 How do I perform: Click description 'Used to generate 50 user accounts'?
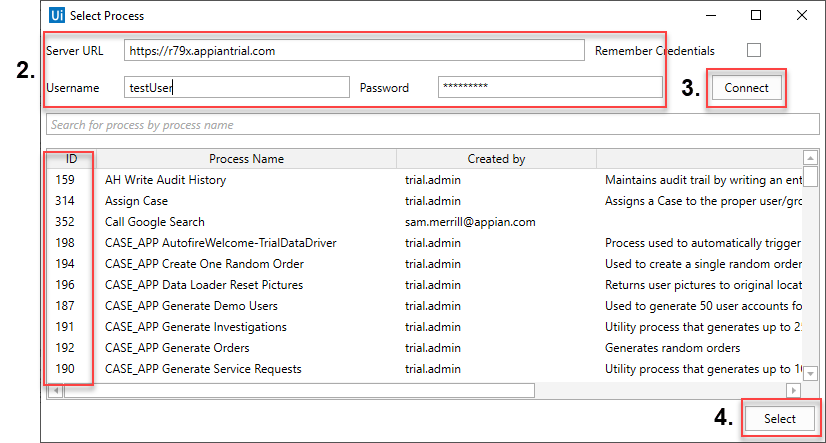[x=703, y=306]
